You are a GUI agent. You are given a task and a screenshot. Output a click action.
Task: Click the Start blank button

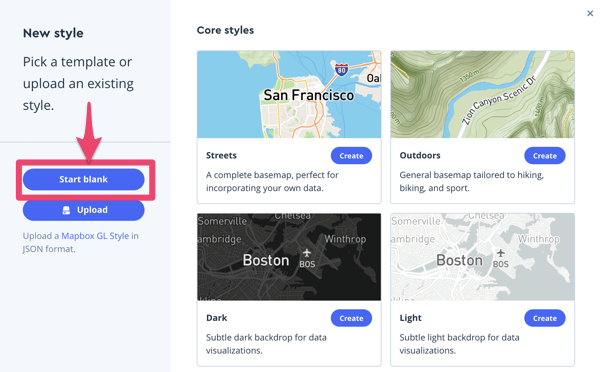coord(83,179)
